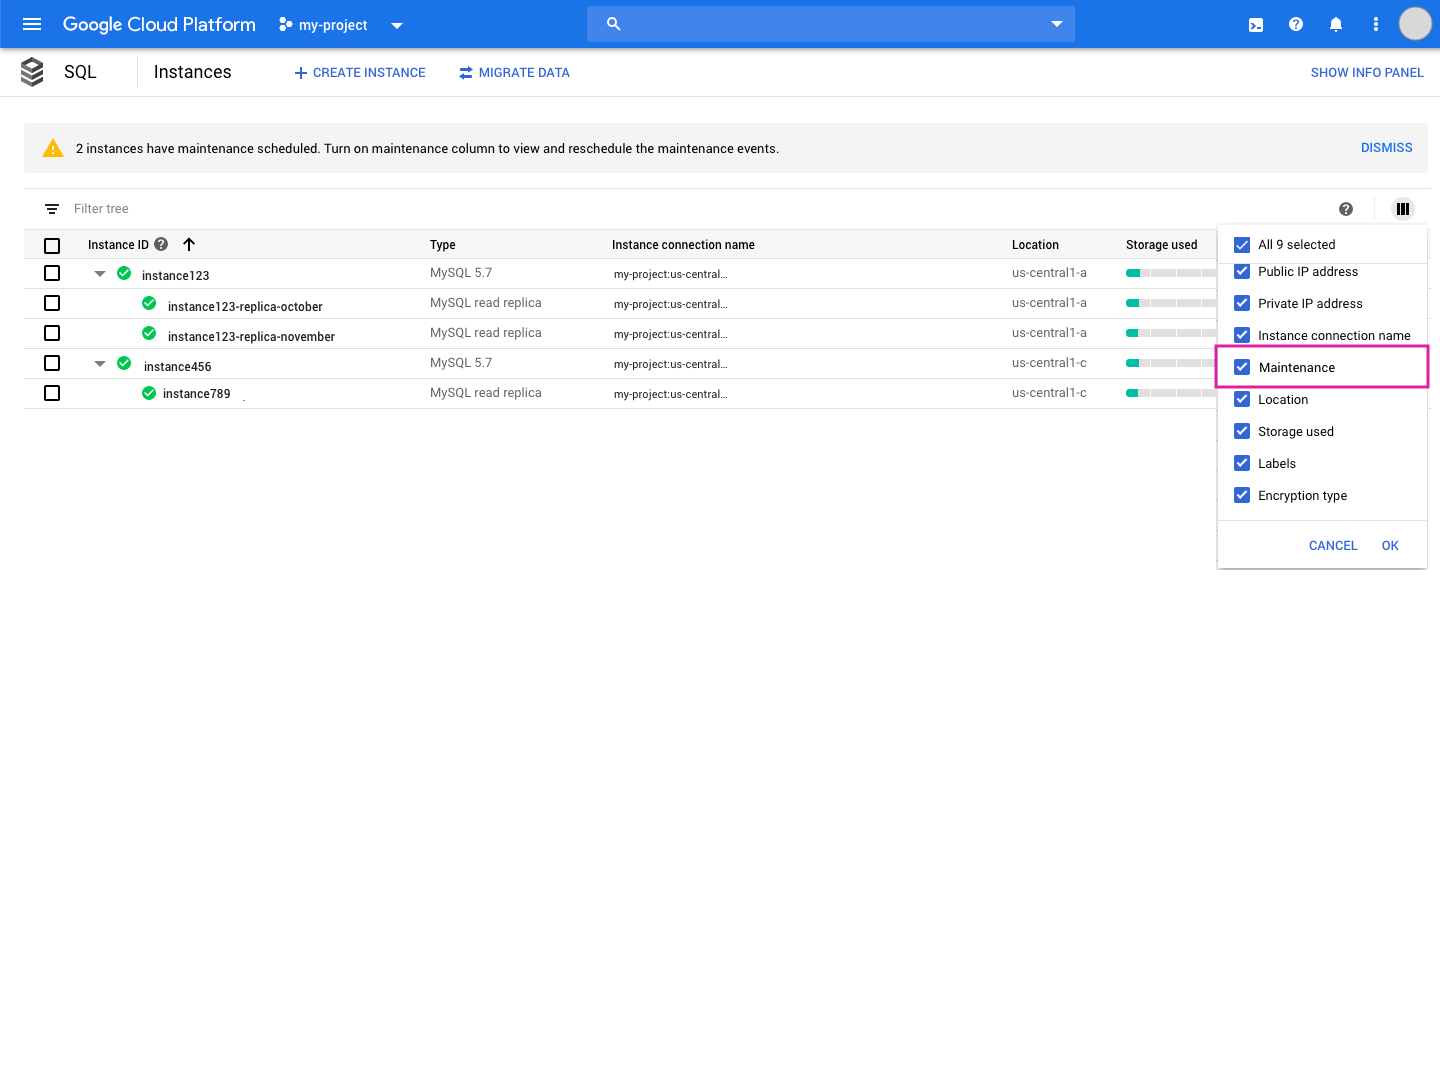Screen dimensions: 1440x1080
Task: Activate Cloud Shell icon
Action: coord(1256,25)
